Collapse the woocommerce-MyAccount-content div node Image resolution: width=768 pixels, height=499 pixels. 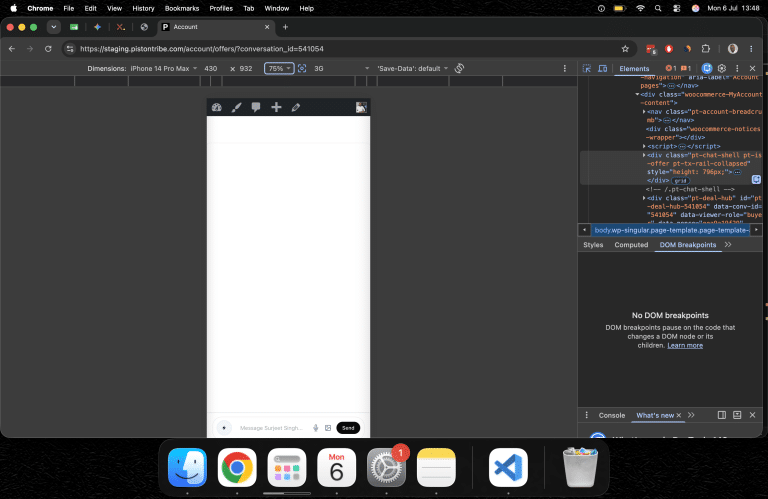click(637, 95)
